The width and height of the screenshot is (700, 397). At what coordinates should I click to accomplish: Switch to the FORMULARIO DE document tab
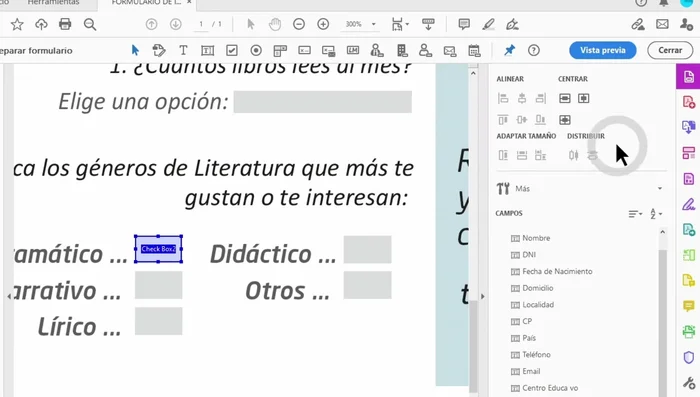pyautogui.click(x=146, y=3)
